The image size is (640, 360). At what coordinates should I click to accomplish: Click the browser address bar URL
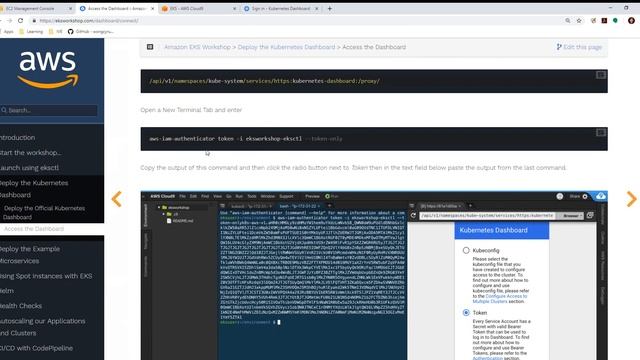click(x=89, y=20)
